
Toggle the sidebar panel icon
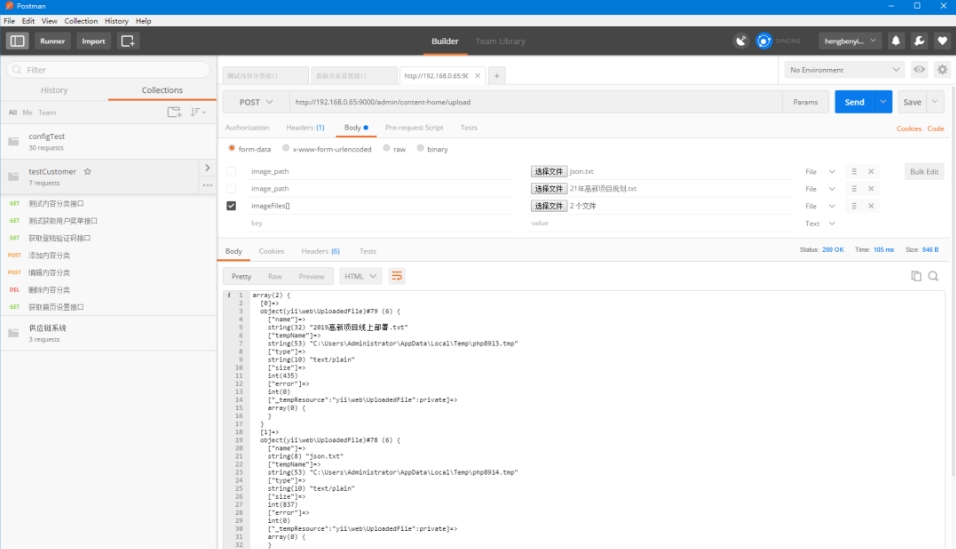17,41
